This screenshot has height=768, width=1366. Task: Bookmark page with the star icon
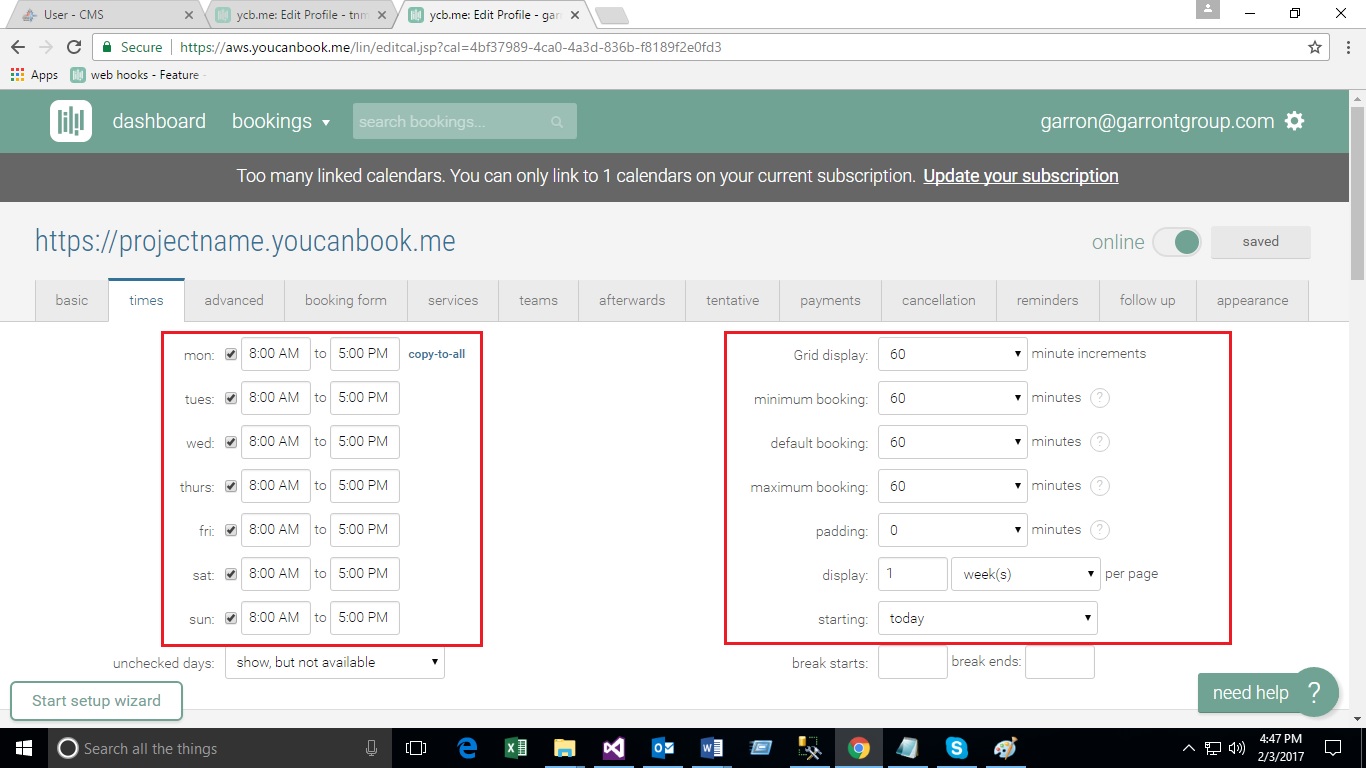[1315, 47]
